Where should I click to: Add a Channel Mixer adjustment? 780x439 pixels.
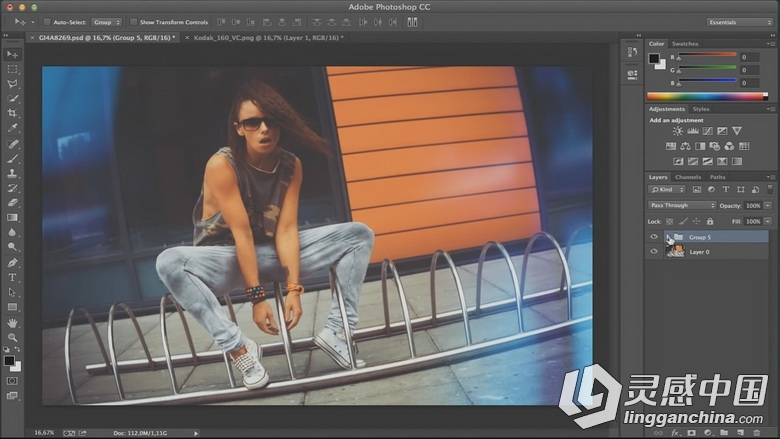point(729,146)
